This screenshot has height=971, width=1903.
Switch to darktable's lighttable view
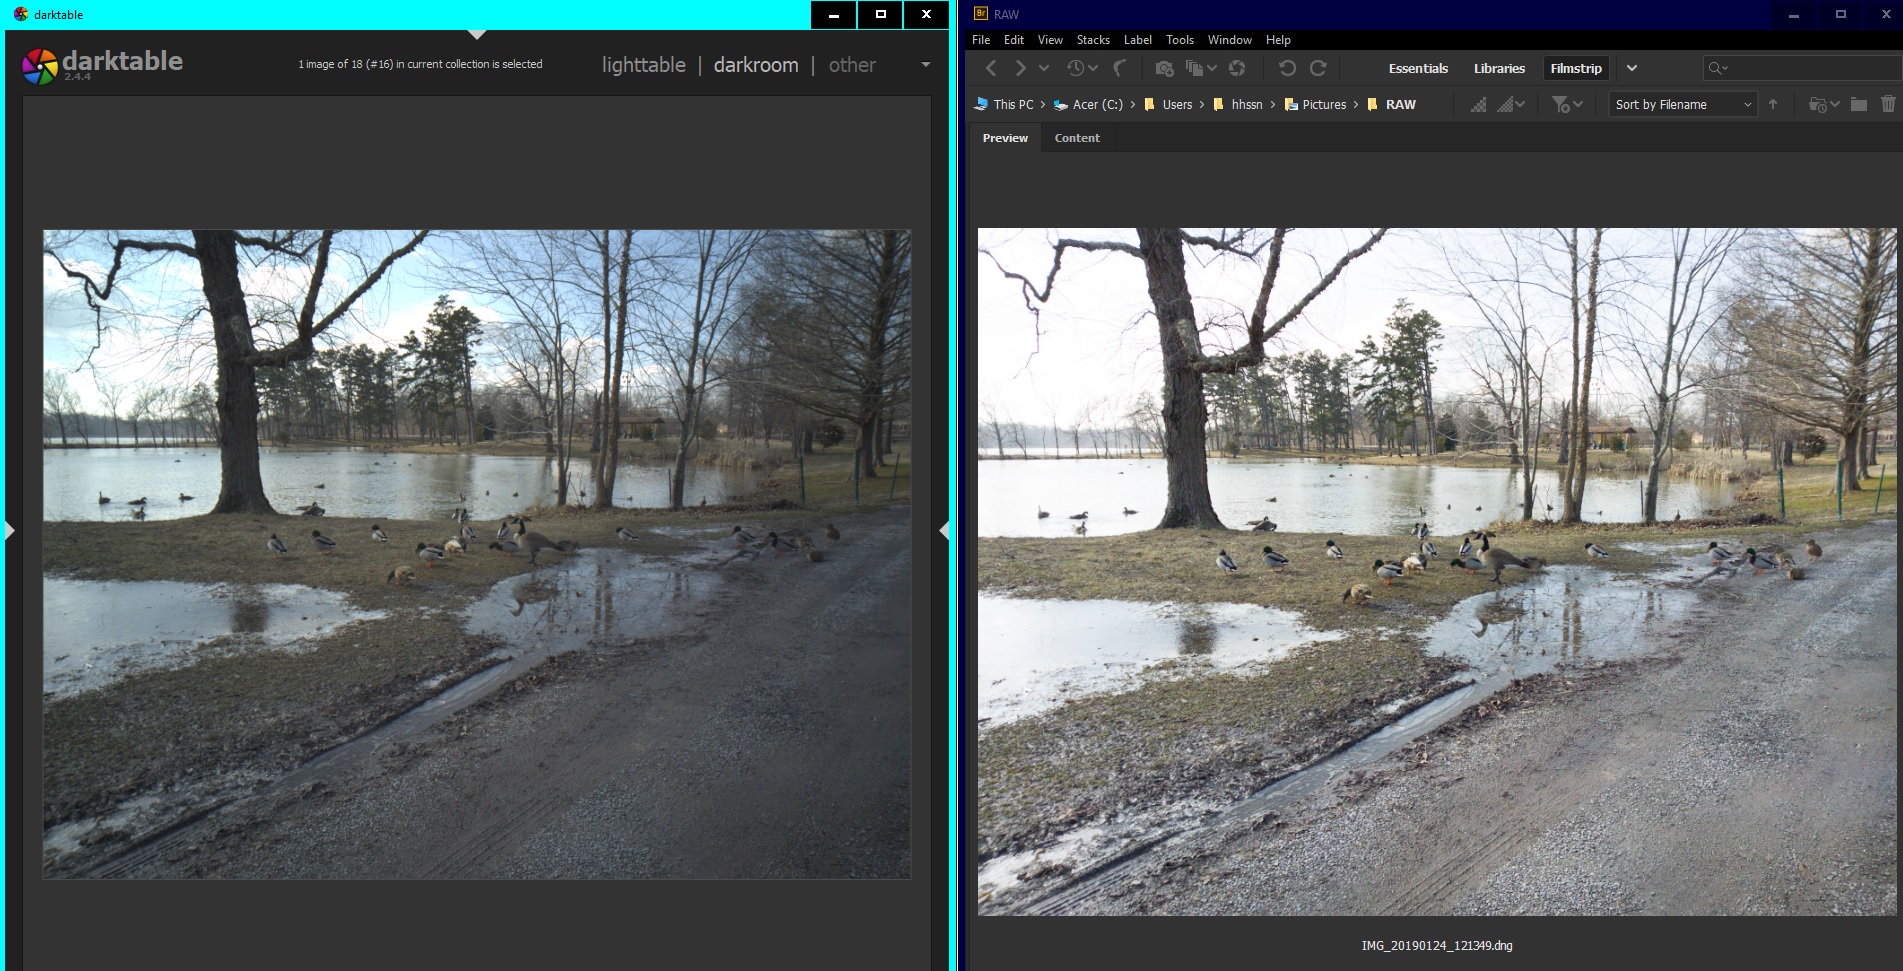644,65
